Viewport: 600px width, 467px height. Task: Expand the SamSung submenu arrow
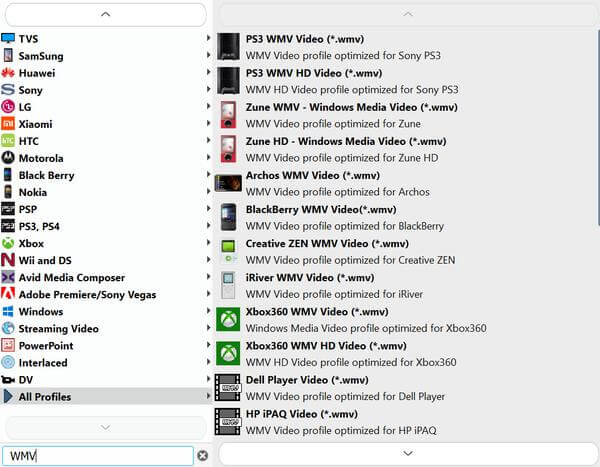point(209,55)
